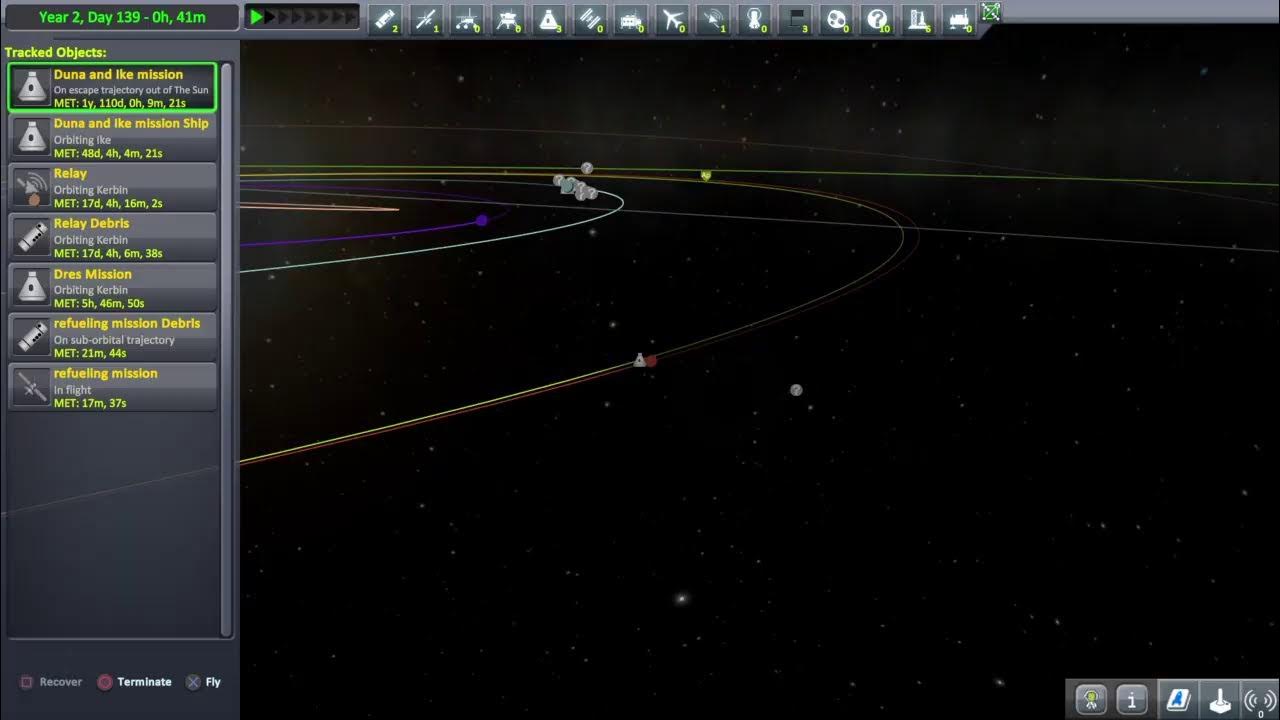Click the green marker on the outer orbit
This screenshot has height=720, width=1280.
pyautogui.click(x=706, y=175)
